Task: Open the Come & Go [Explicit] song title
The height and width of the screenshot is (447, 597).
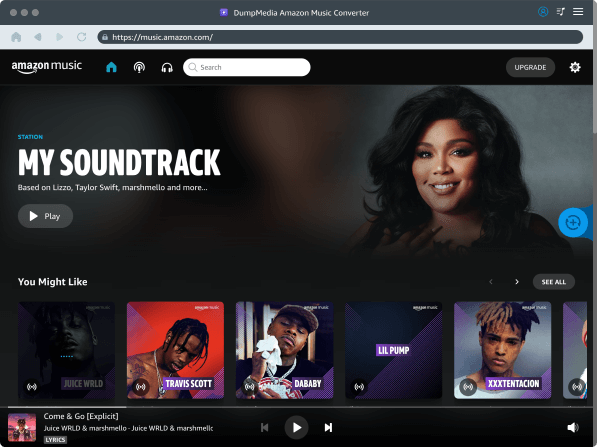Action: tap(81, 416)
